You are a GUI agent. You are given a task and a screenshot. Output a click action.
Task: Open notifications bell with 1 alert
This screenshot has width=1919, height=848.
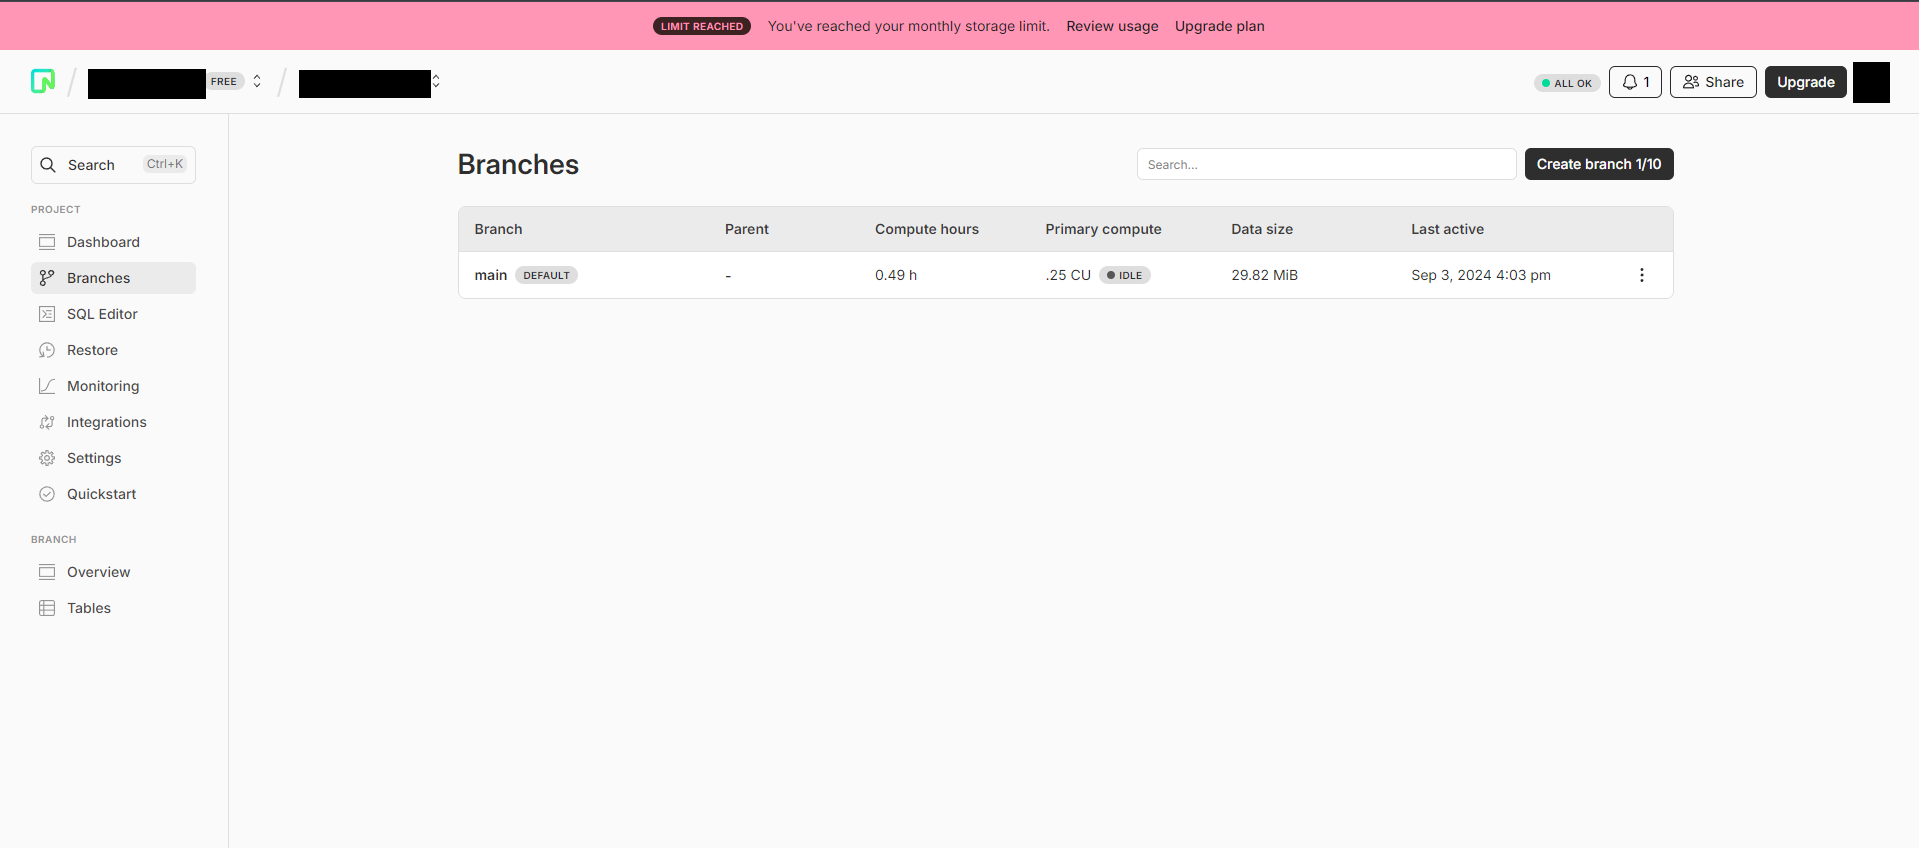click(1635, 82)
